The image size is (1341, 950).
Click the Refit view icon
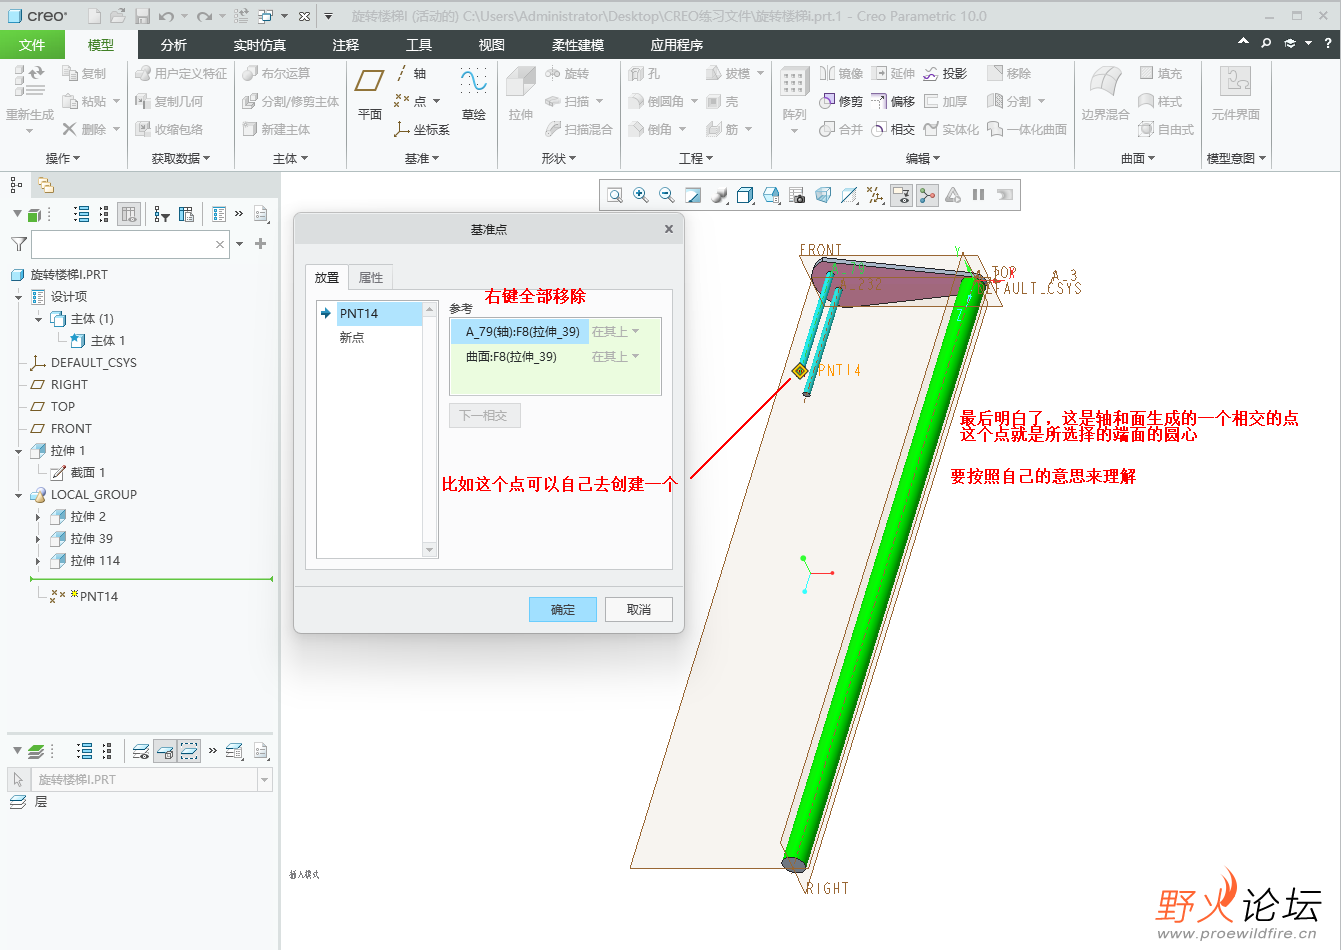[615, 195]
